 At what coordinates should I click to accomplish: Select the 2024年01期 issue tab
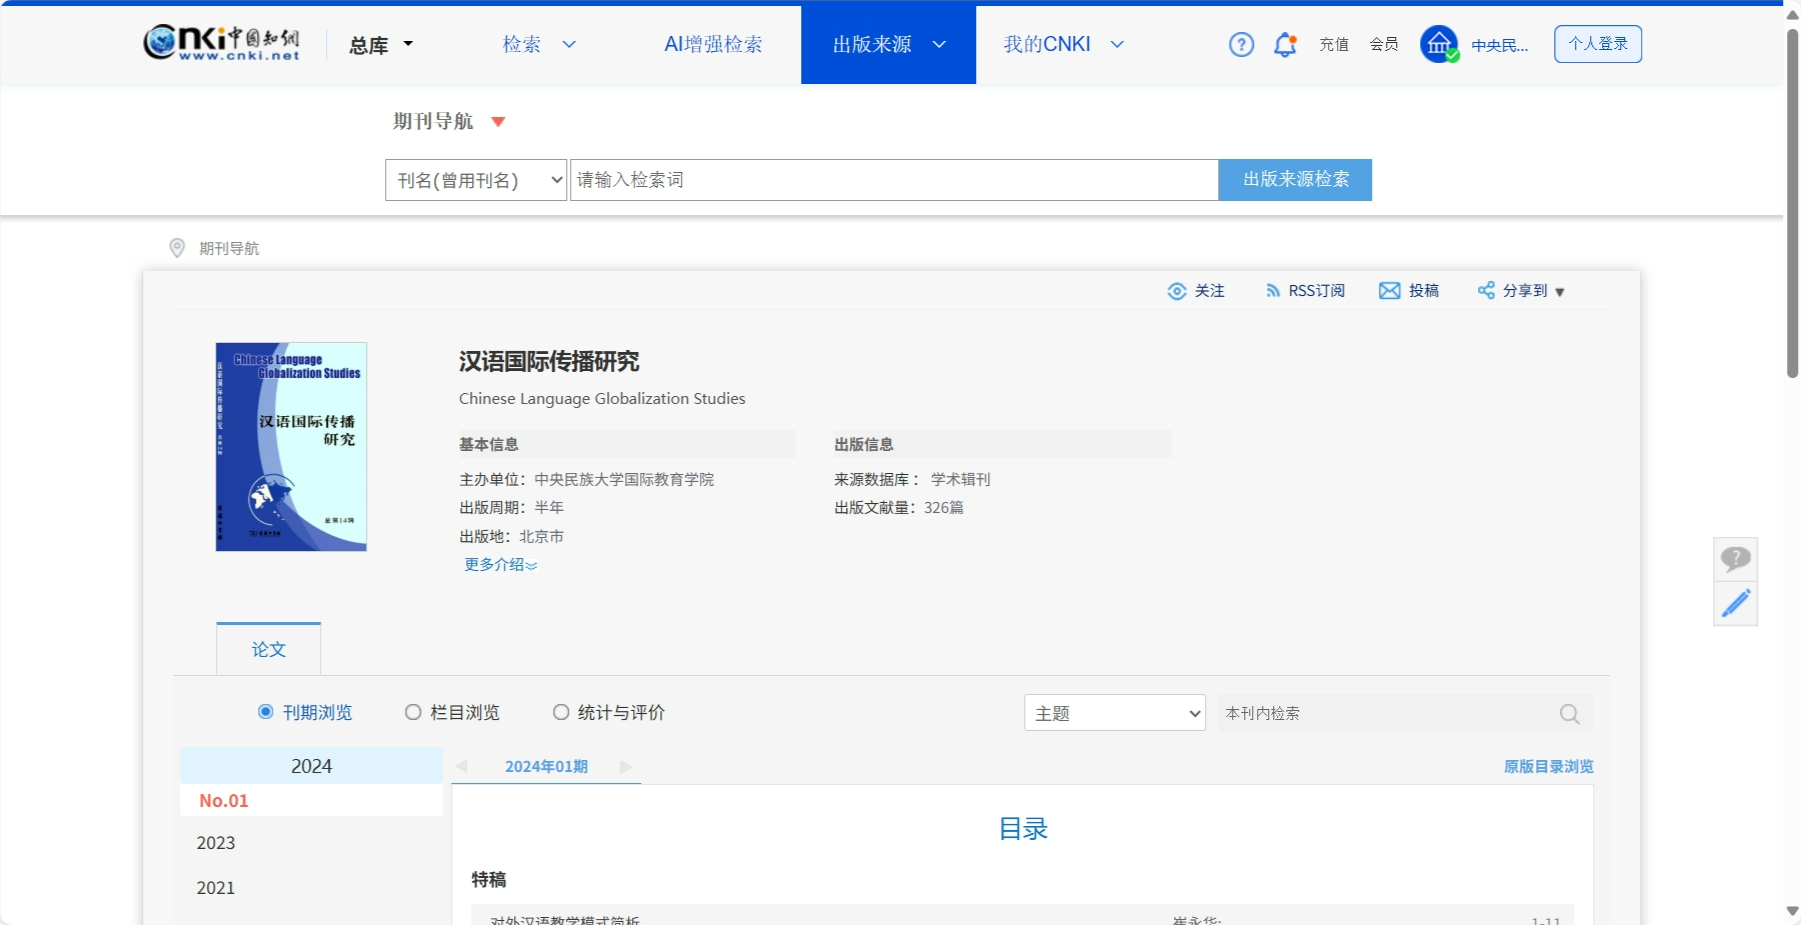click(x=546, y=766)
